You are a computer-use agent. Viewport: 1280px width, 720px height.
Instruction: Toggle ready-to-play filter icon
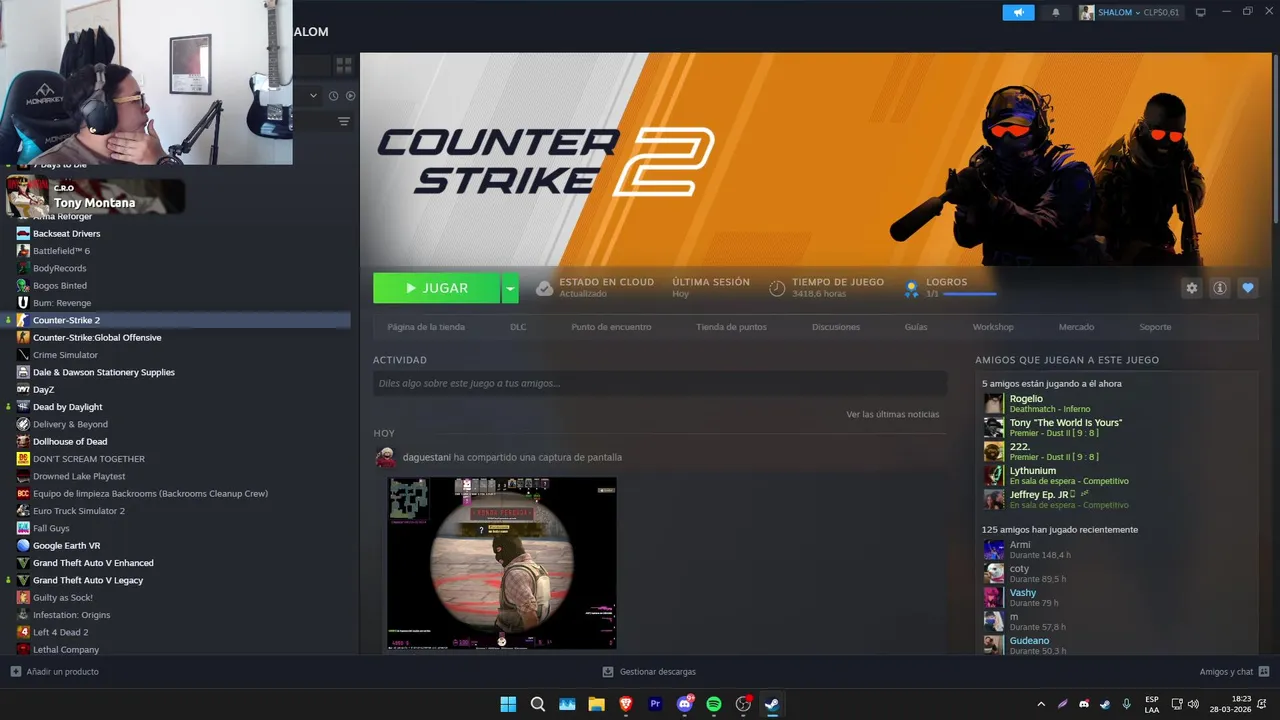click(350, 96)
